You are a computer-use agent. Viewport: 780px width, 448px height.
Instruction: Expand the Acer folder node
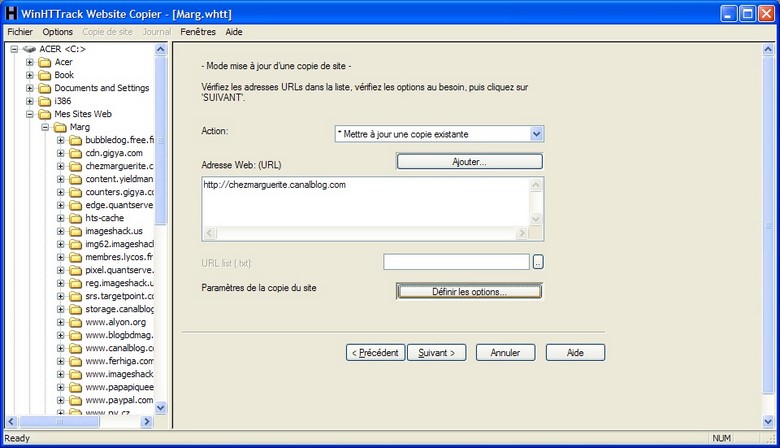(30, 62)
